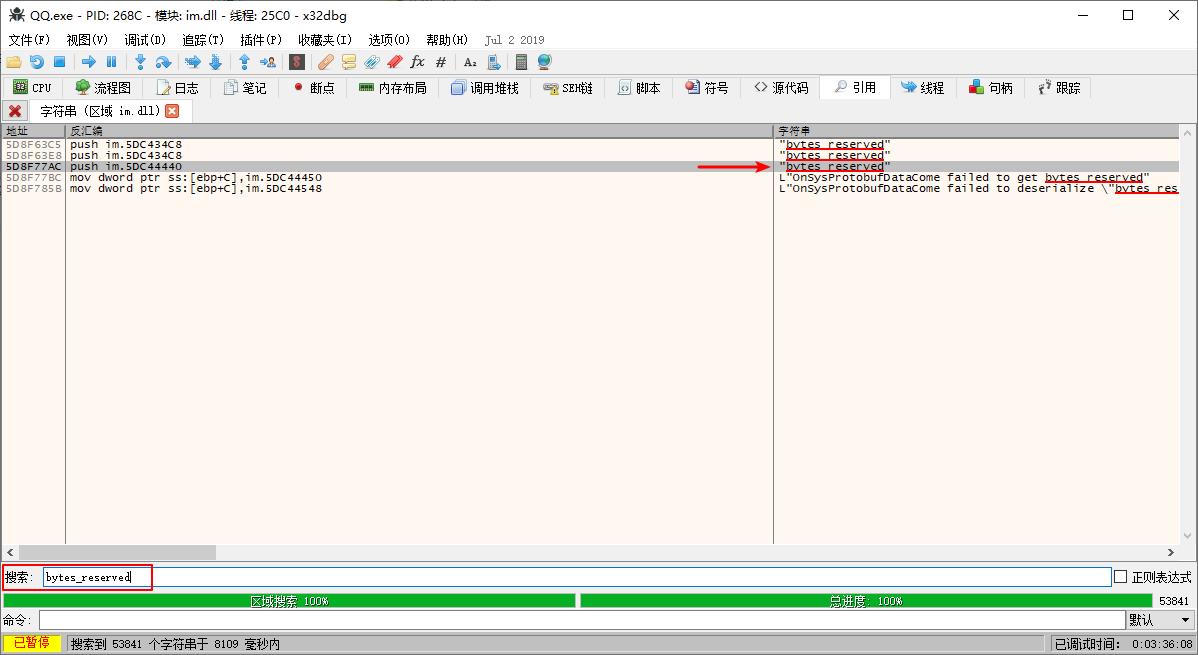Click the Step Over icon
The width and height of the screenshot is (1198, 655).
pyautogui.click(x=163, y=62)
